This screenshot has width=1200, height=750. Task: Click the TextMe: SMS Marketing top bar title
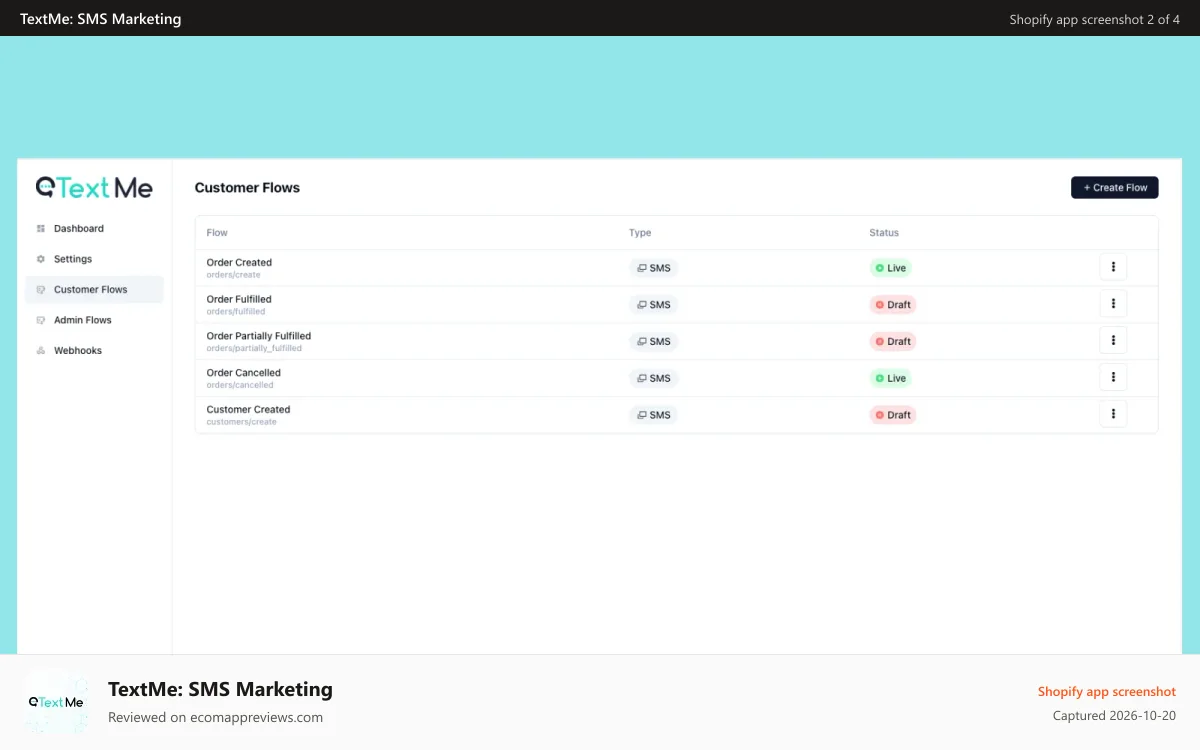[x=101, y=19]
